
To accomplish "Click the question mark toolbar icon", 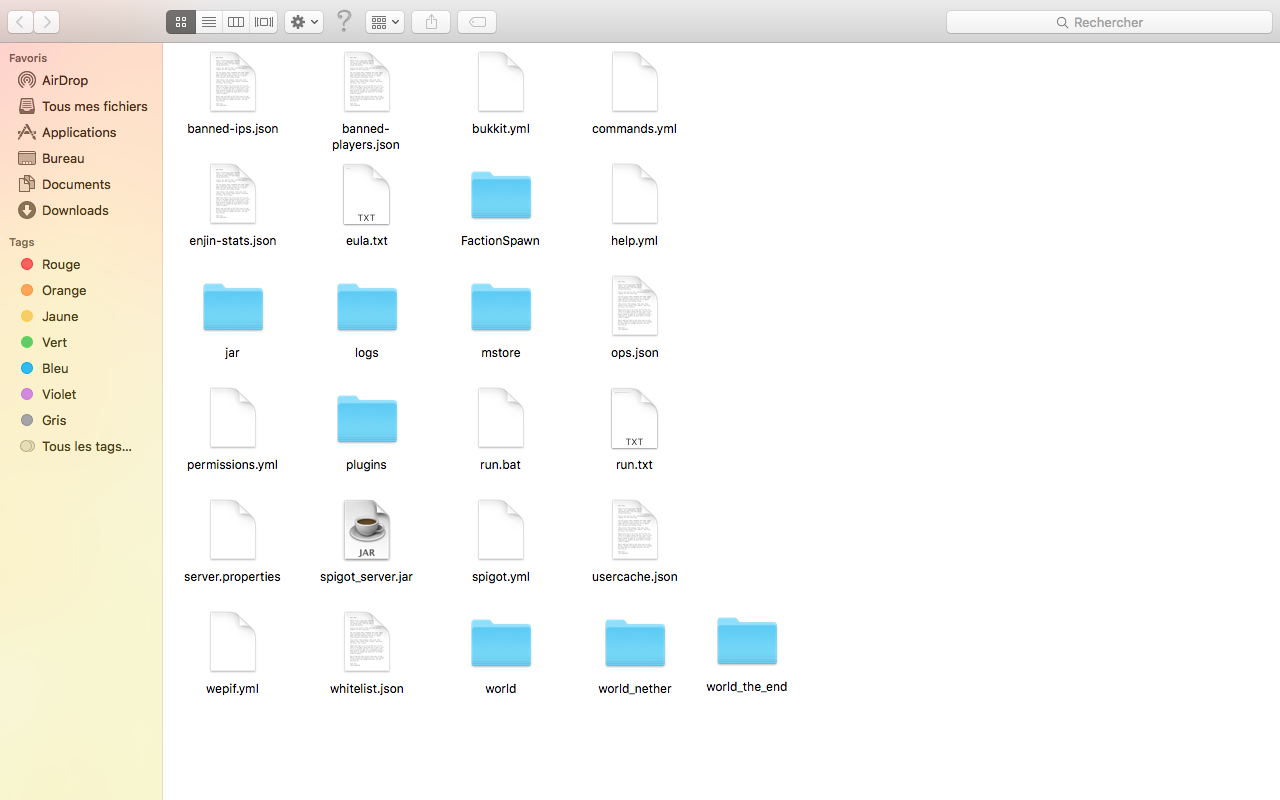I will (x=344, y=22).
